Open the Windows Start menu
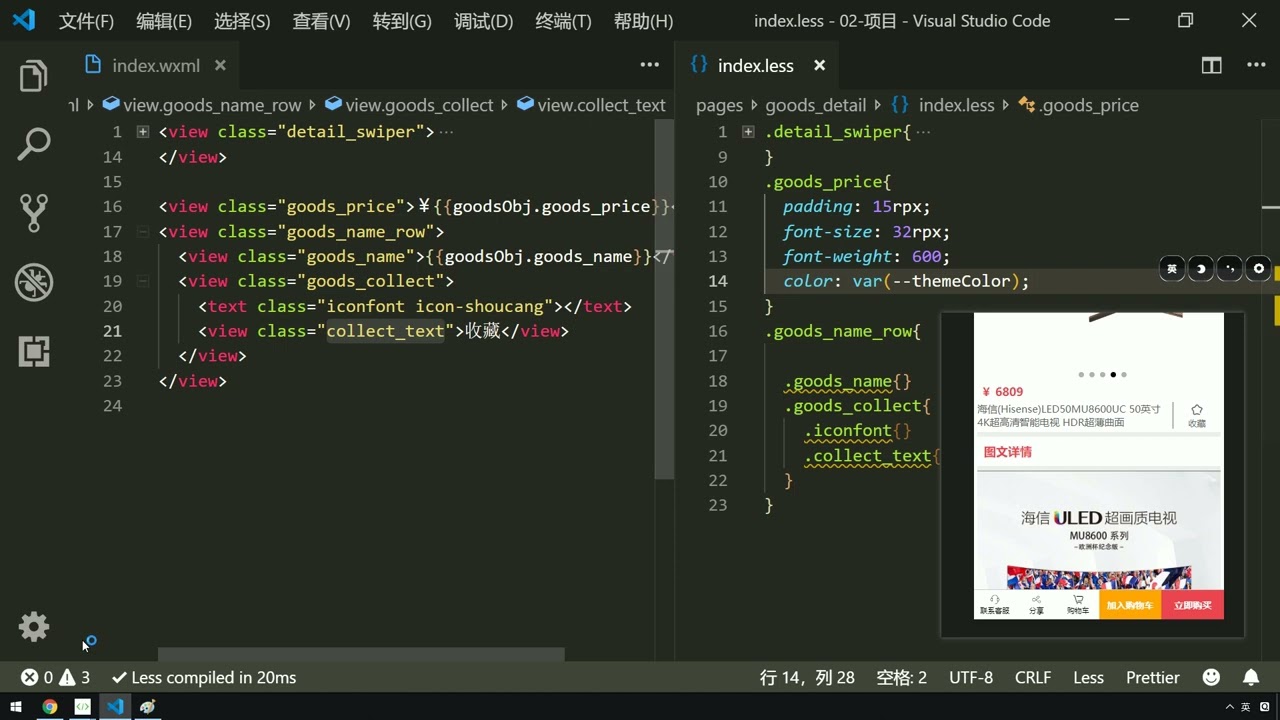Image resolution: width=1280 pixels, height=720 pixels. [x=16, y=707]
